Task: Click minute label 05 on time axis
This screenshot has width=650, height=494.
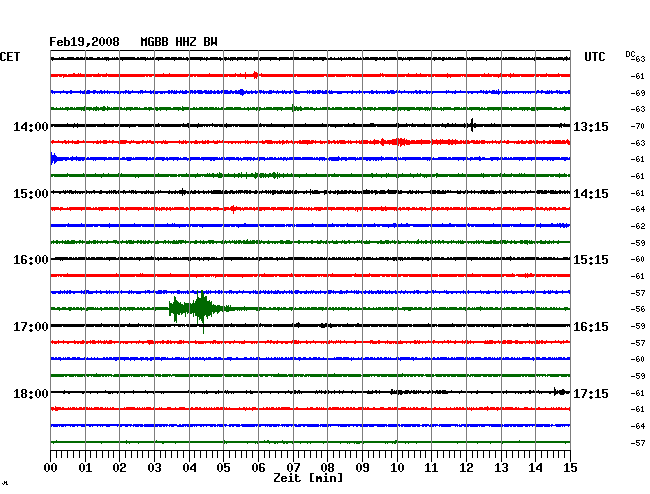Action: tap(223, 468)
